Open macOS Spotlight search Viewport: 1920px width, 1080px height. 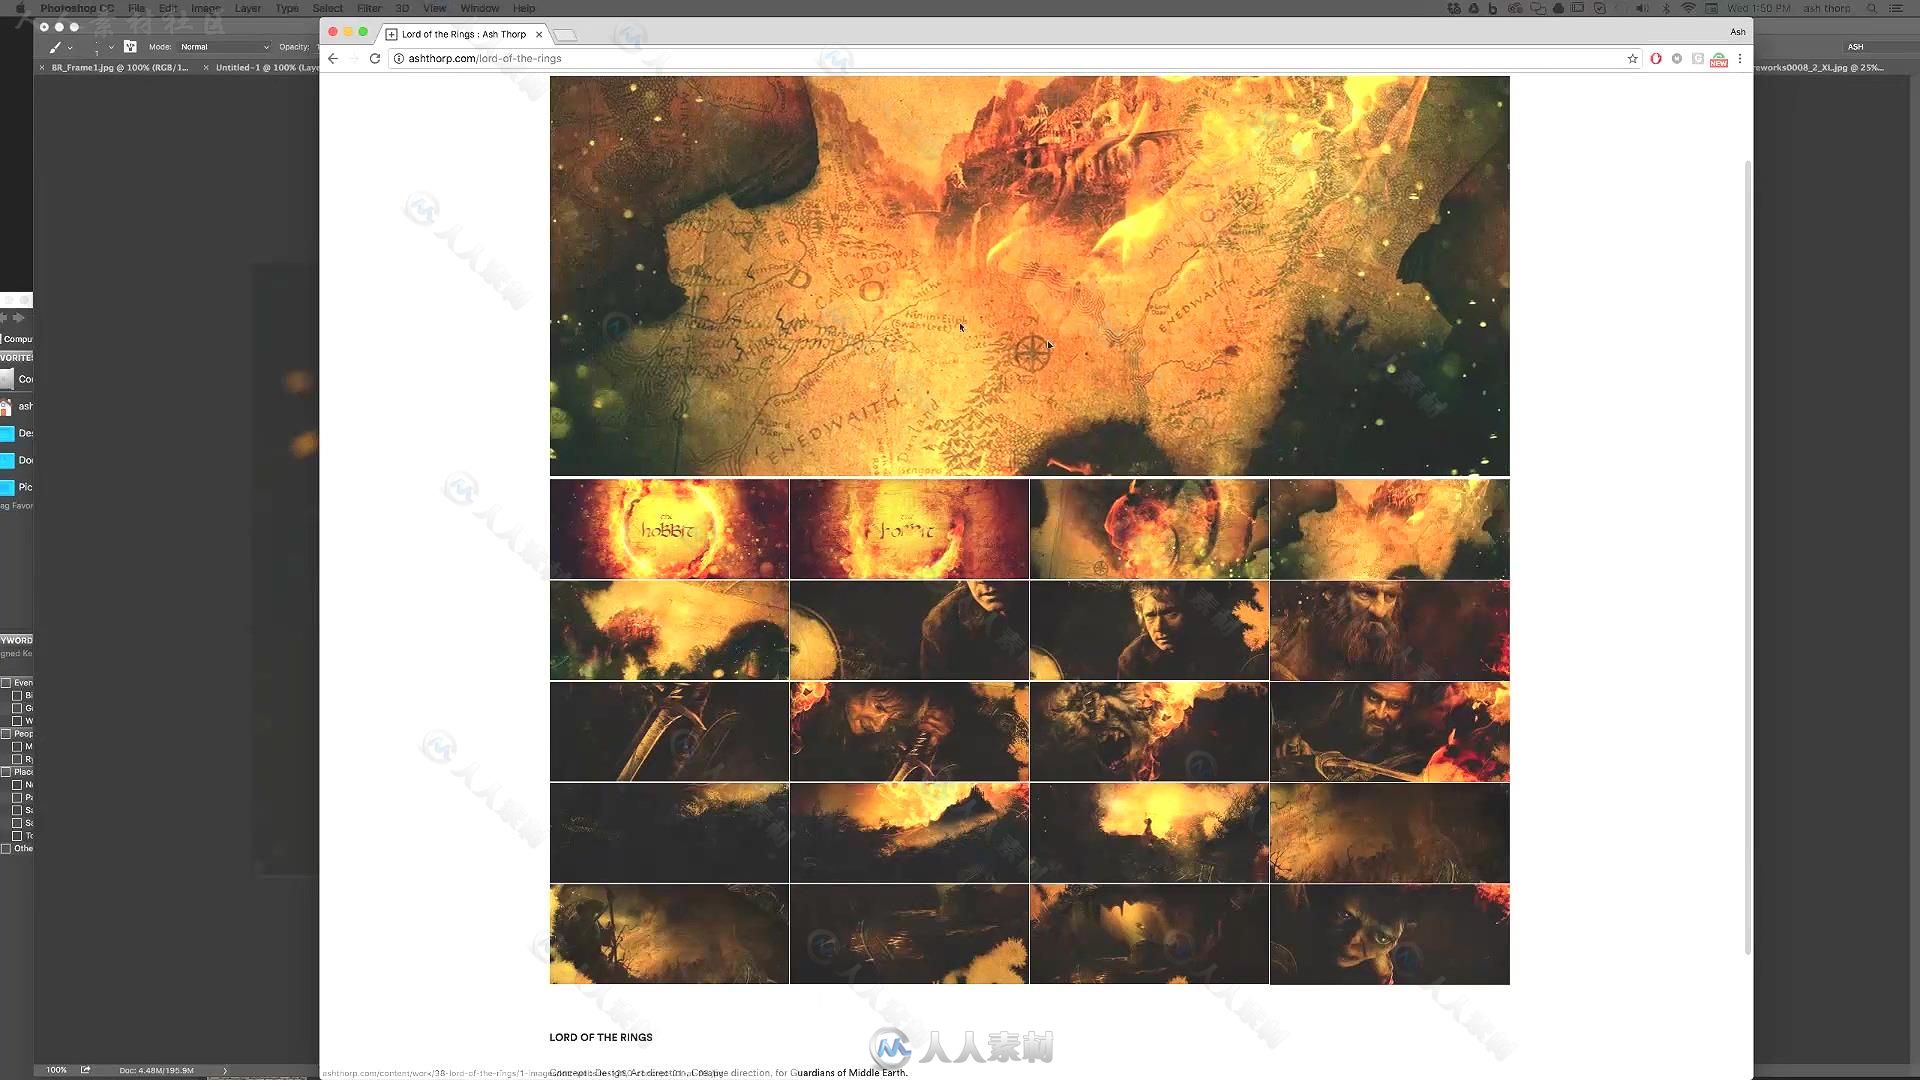[1872, 8]
